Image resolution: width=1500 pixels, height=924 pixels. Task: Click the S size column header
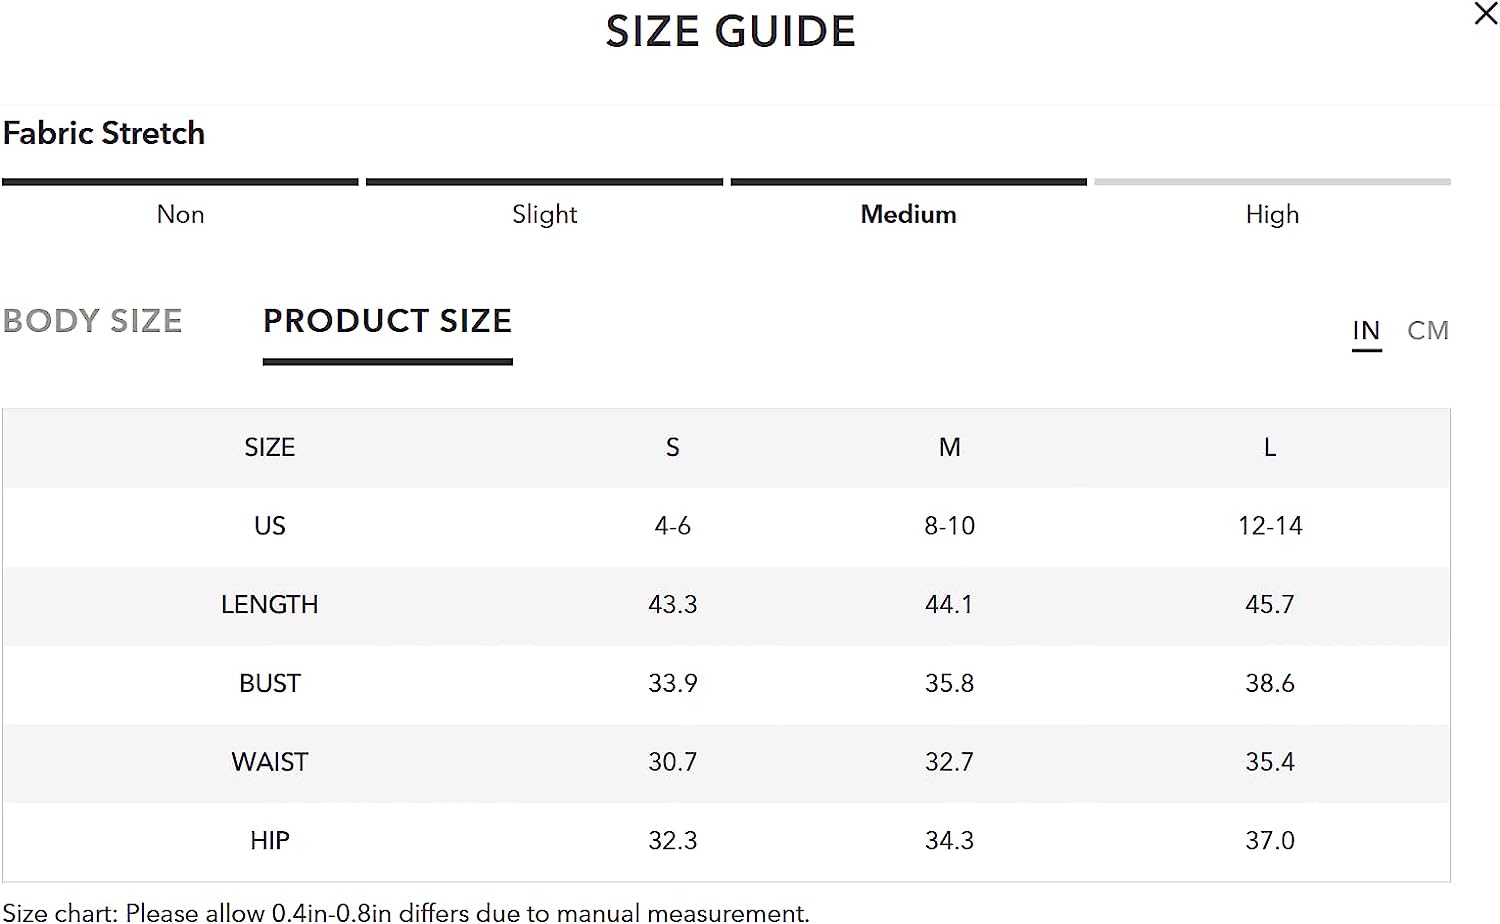(x=673, y=448)
